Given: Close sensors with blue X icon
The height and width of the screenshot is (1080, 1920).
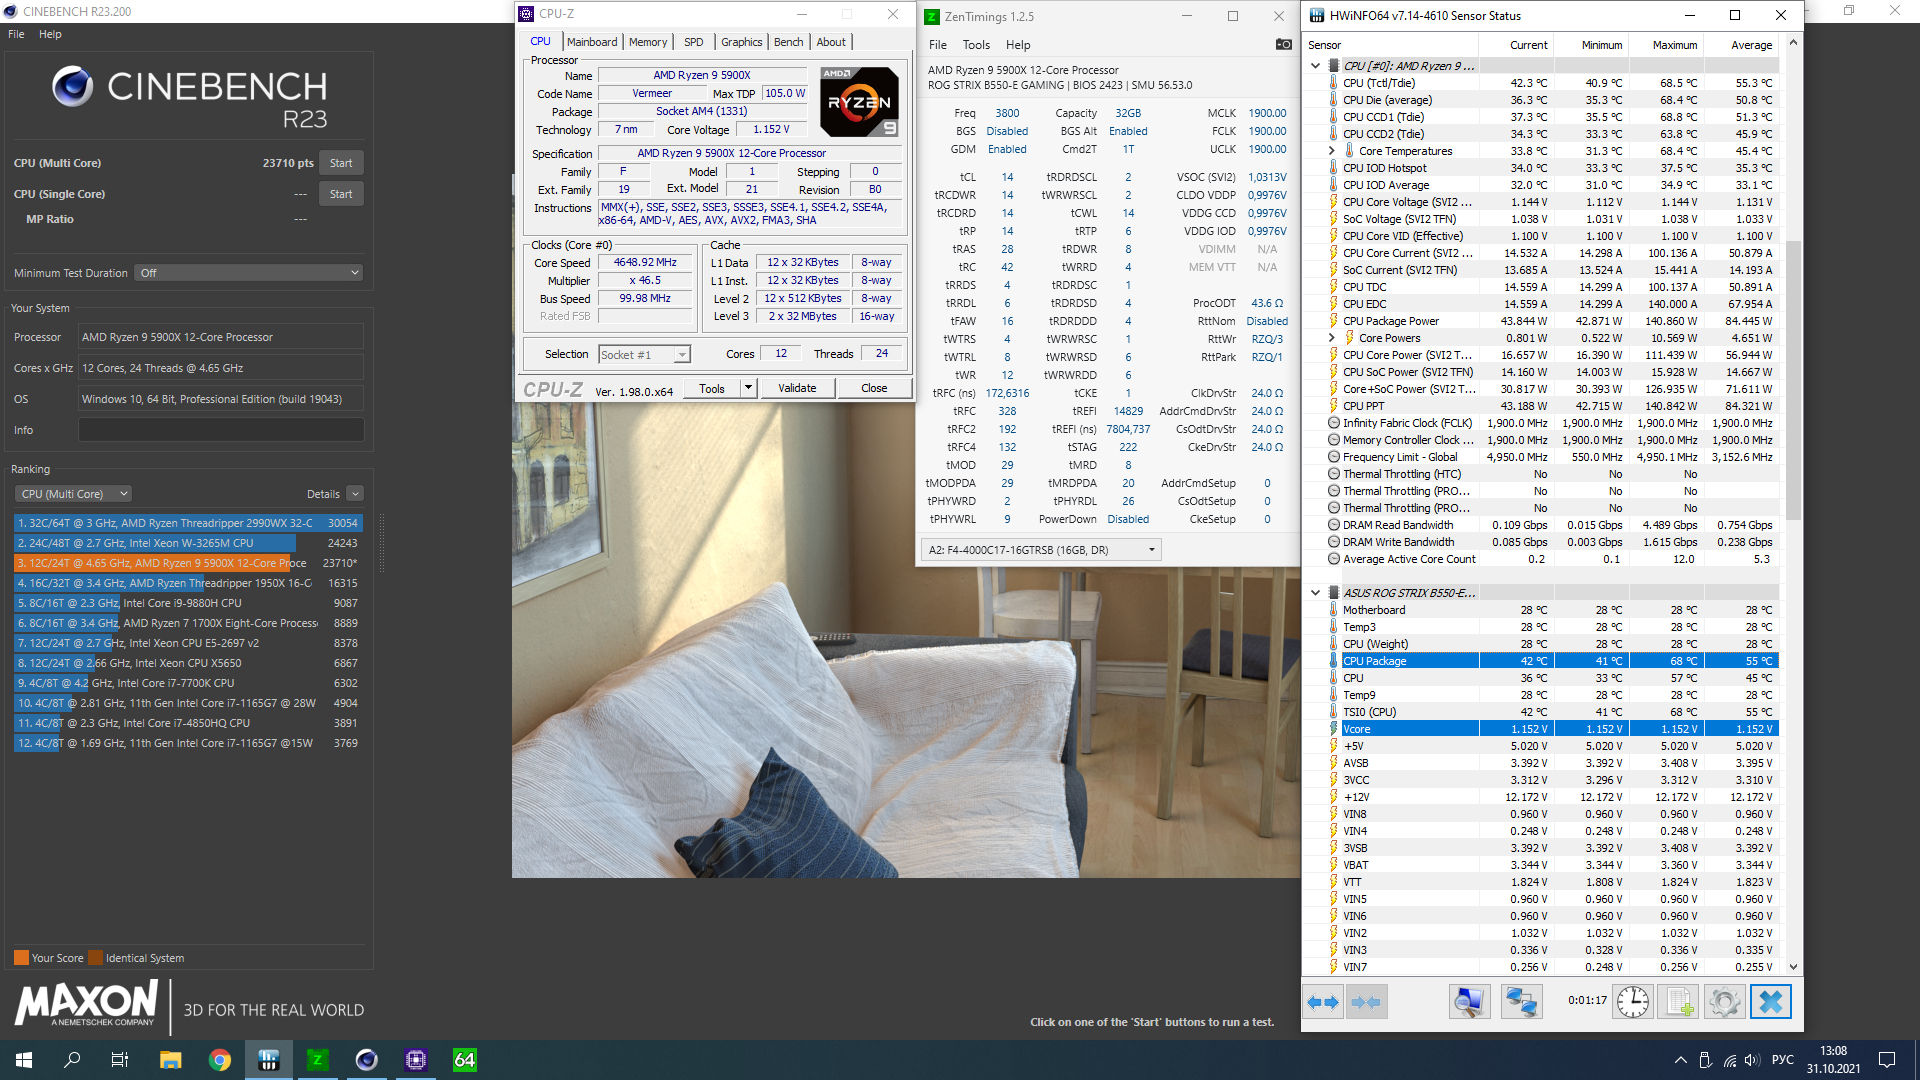Looking at the screenshot, I should [1770, 1002].
